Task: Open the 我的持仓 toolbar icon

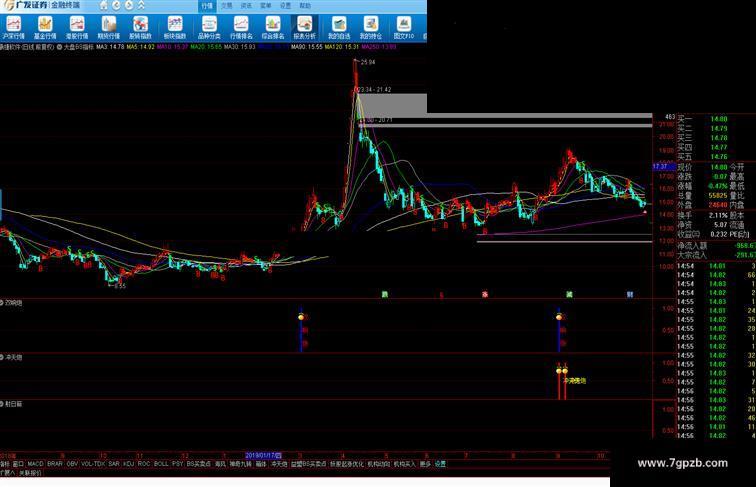Action: pos(371,27)
